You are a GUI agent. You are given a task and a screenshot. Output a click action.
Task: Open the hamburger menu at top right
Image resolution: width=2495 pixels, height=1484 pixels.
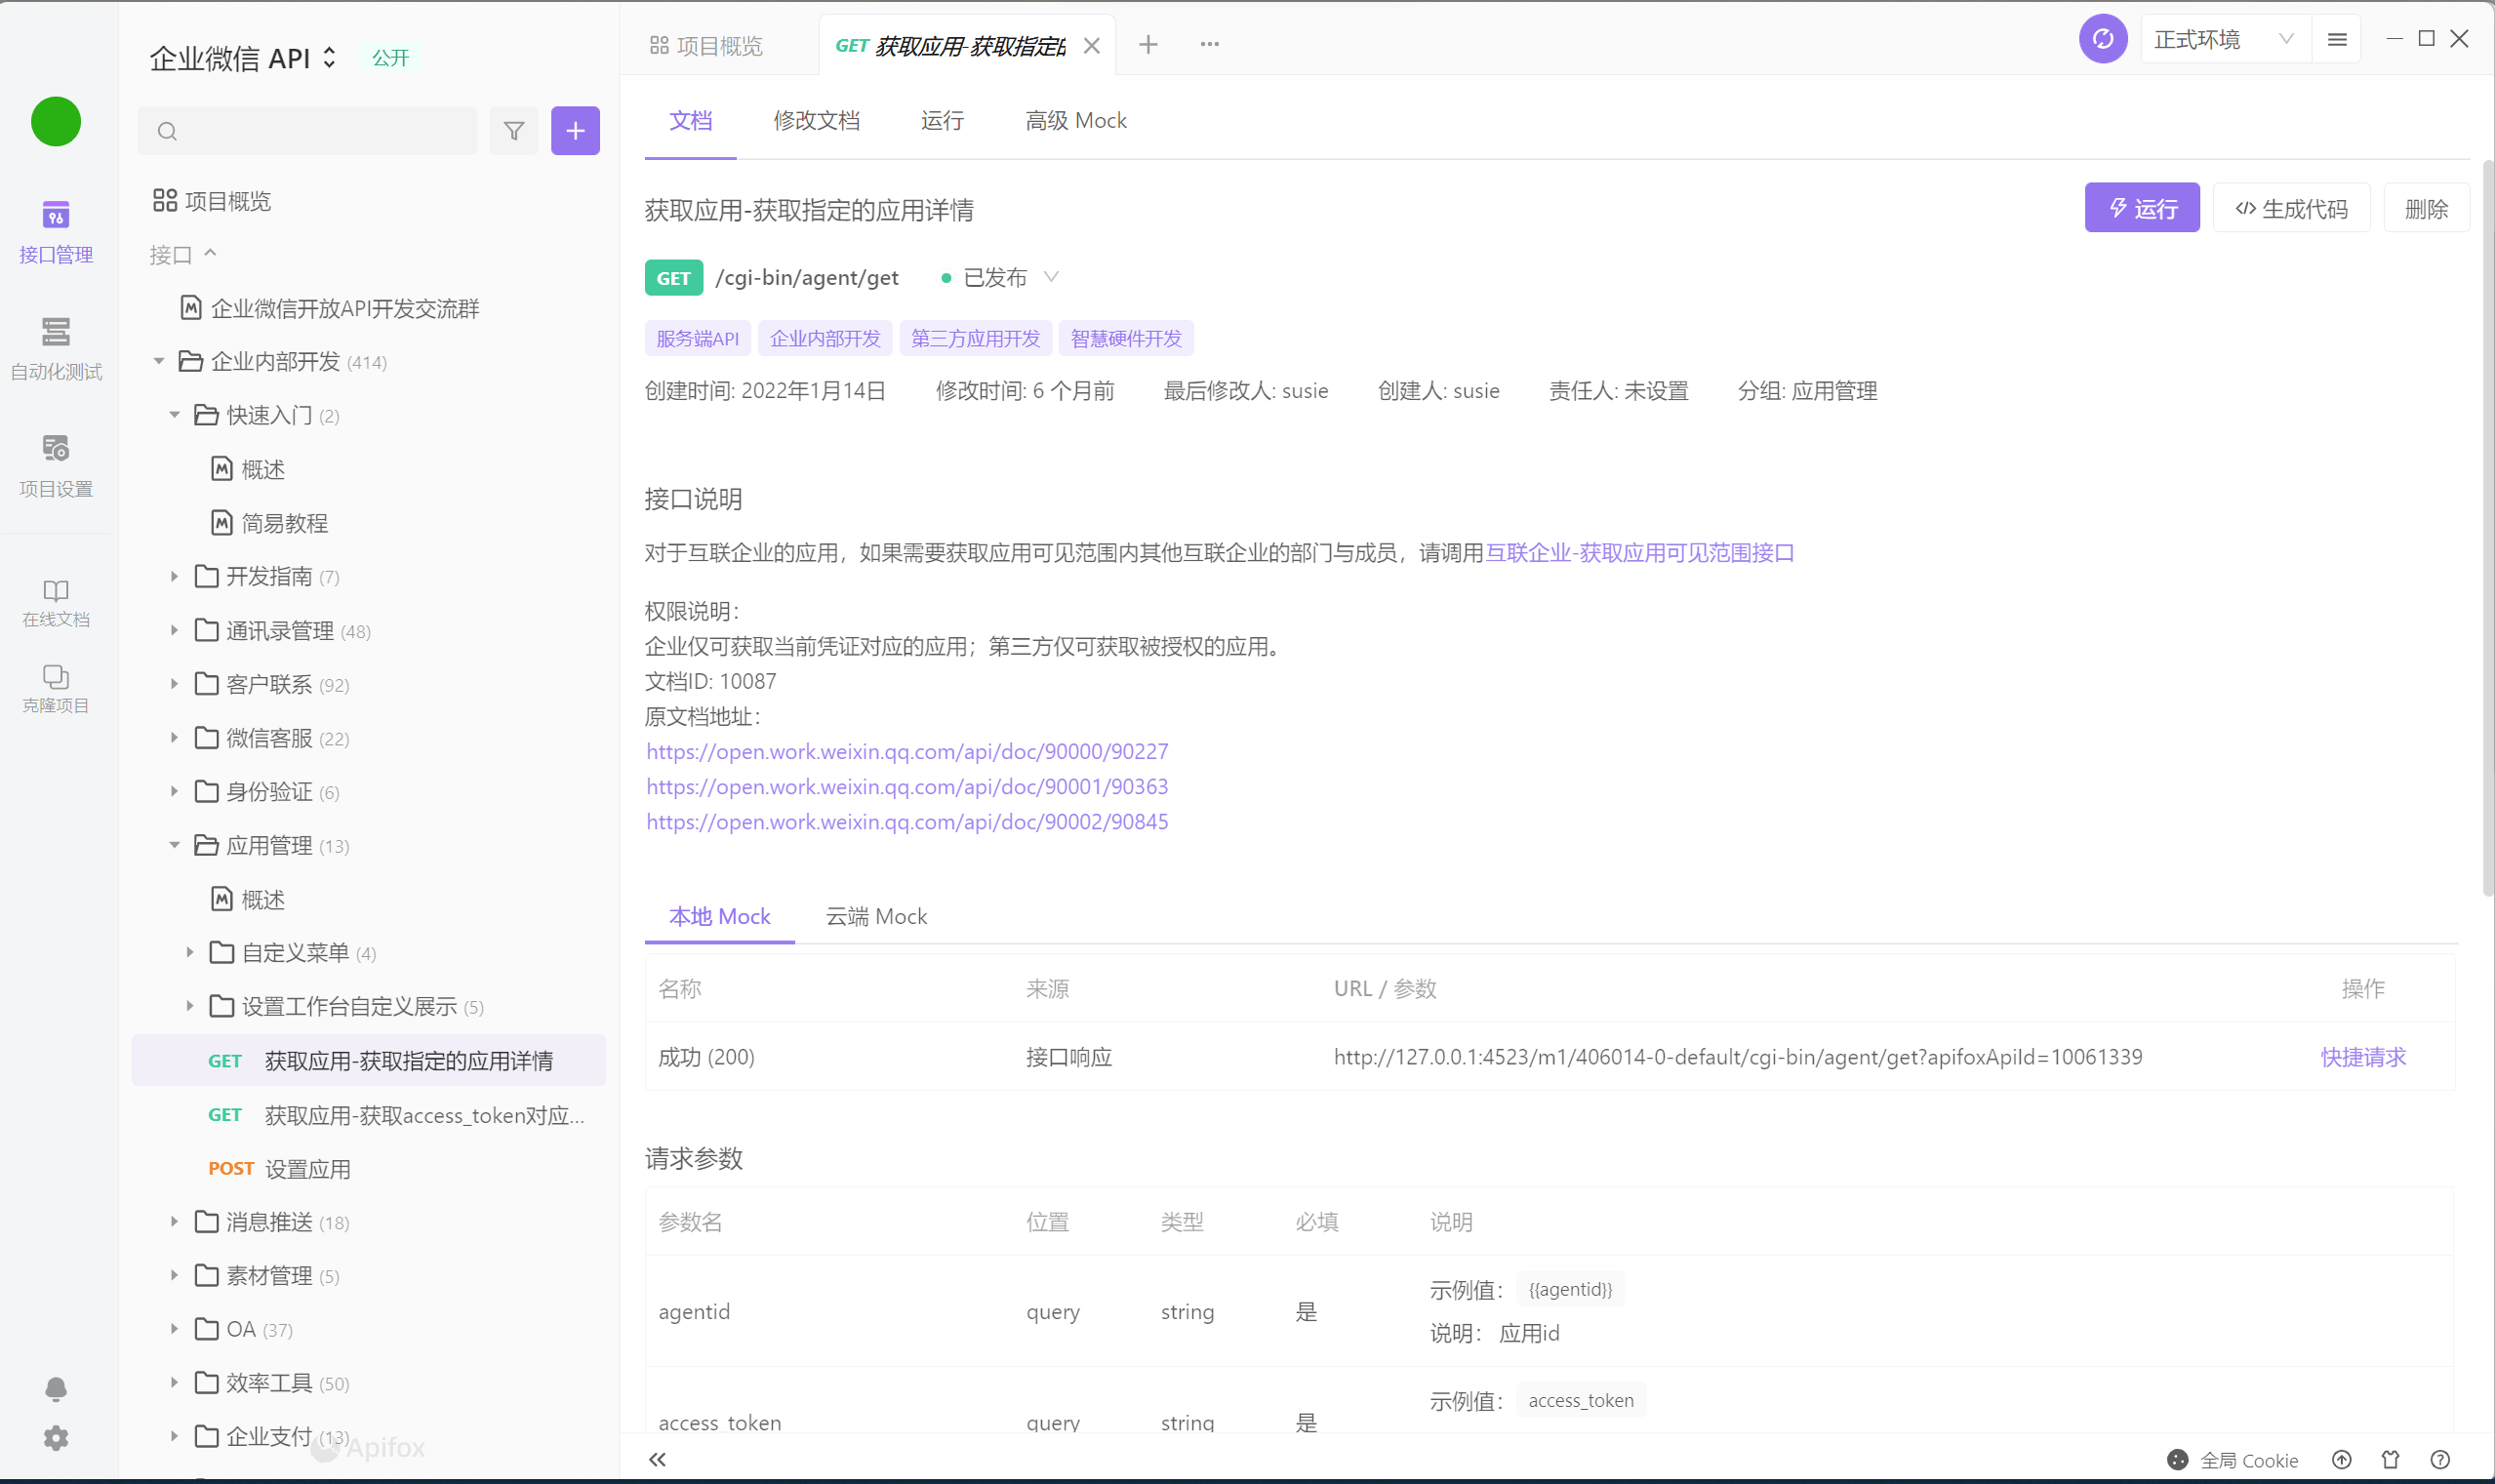2337,38
